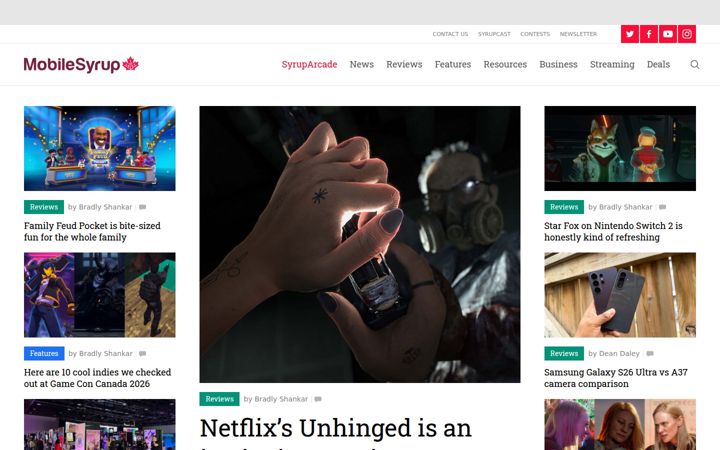Visit the Deals section

click(x=658, y=64)
